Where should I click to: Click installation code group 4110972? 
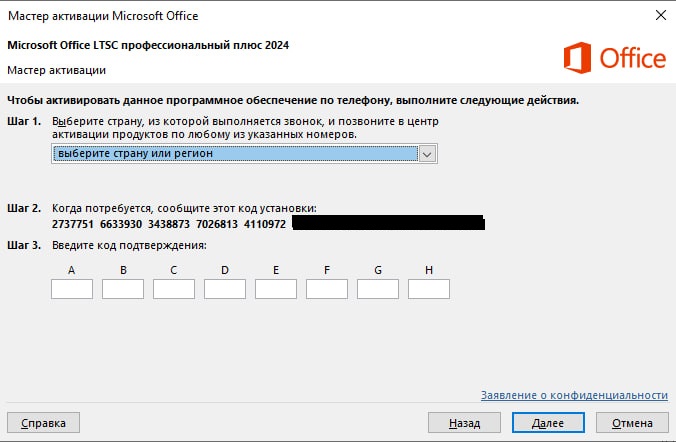click(265, 224)
